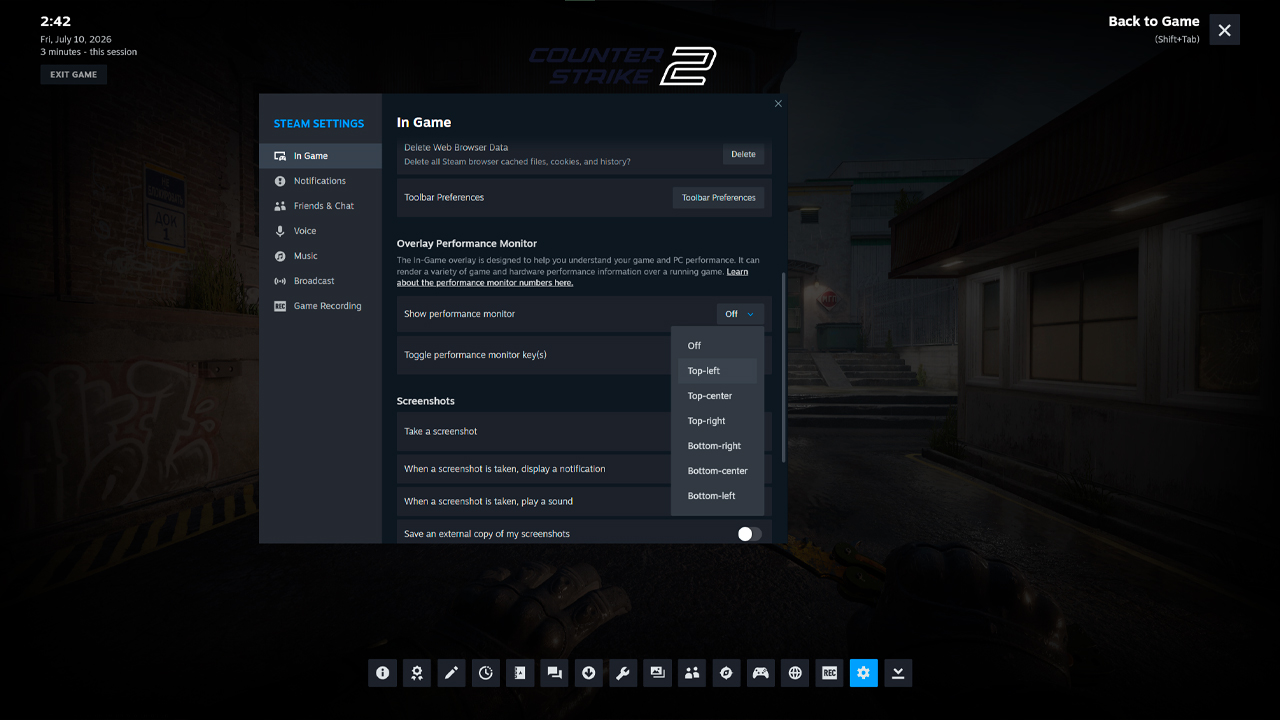Screen dimensions: 1280x720
Task: Click the 'Screenshots' section heading
Action: click(x=426, y=401)
